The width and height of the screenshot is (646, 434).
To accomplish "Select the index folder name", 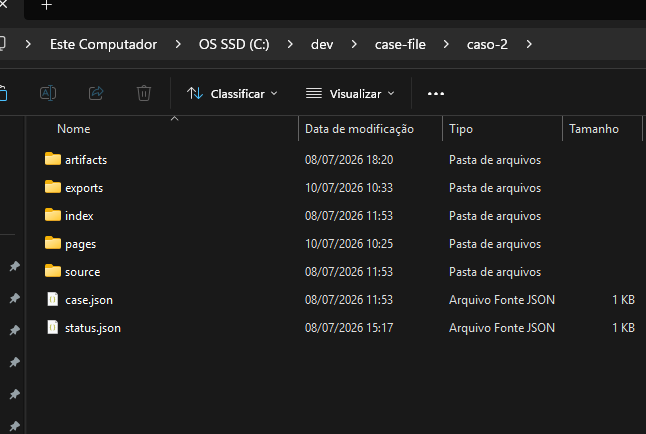I will pos(79,216).
